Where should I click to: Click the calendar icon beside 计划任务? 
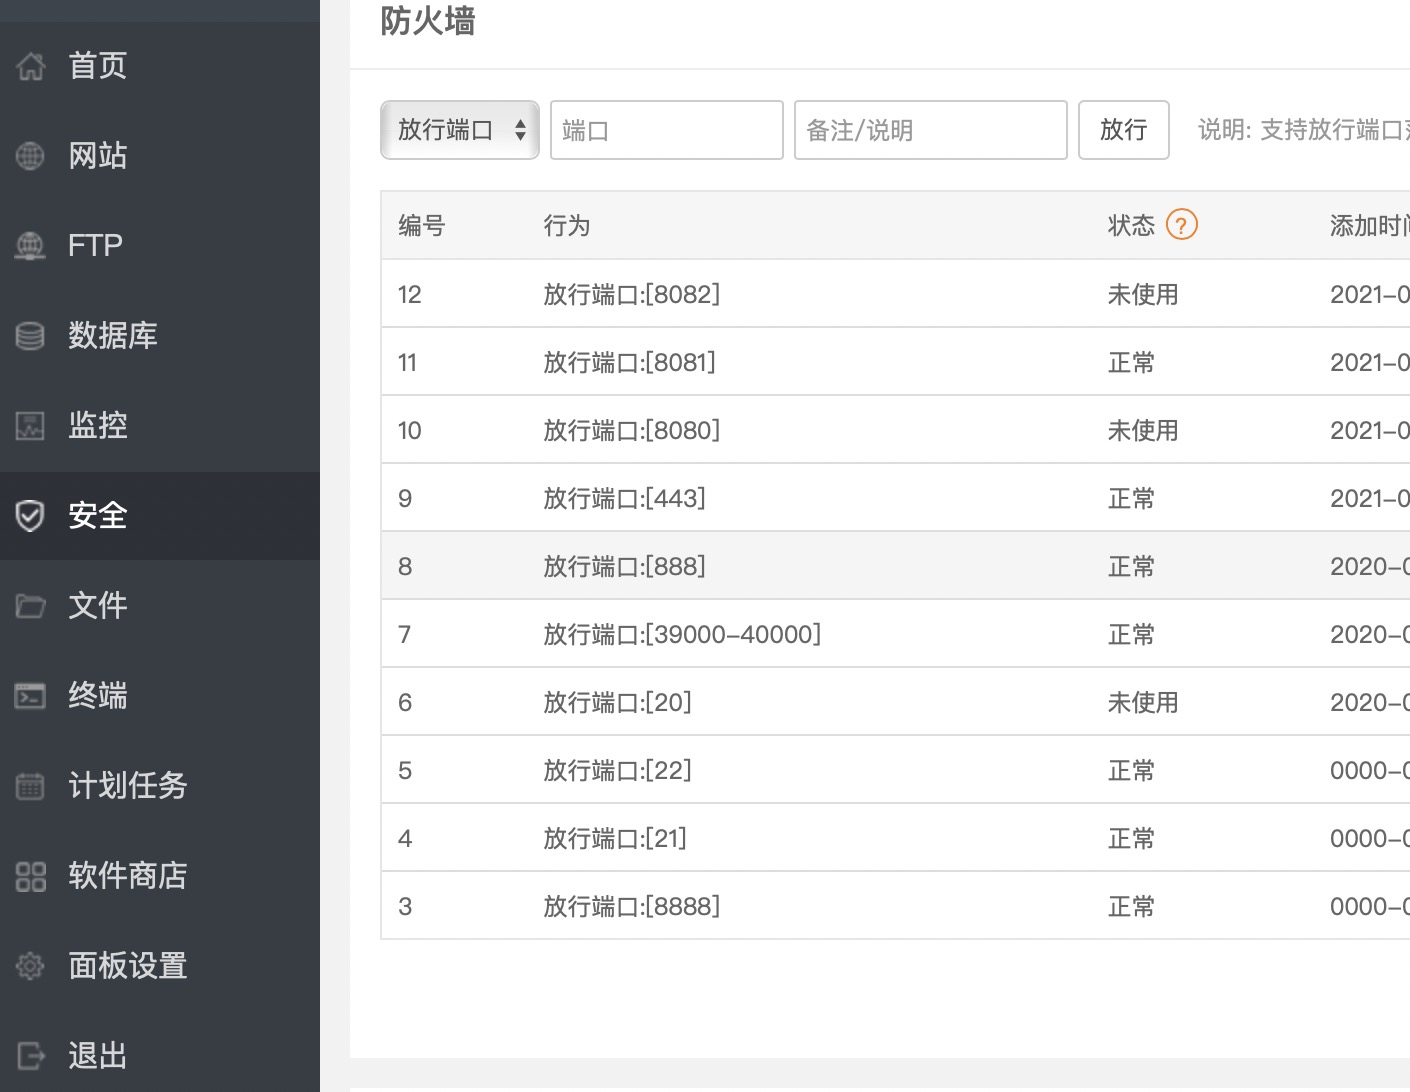coord(31,786)
